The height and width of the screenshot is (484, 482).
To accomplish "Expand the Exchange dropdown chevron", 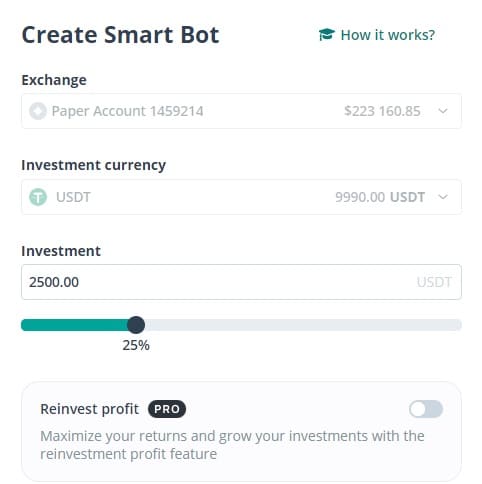I will tap(443, 111).
